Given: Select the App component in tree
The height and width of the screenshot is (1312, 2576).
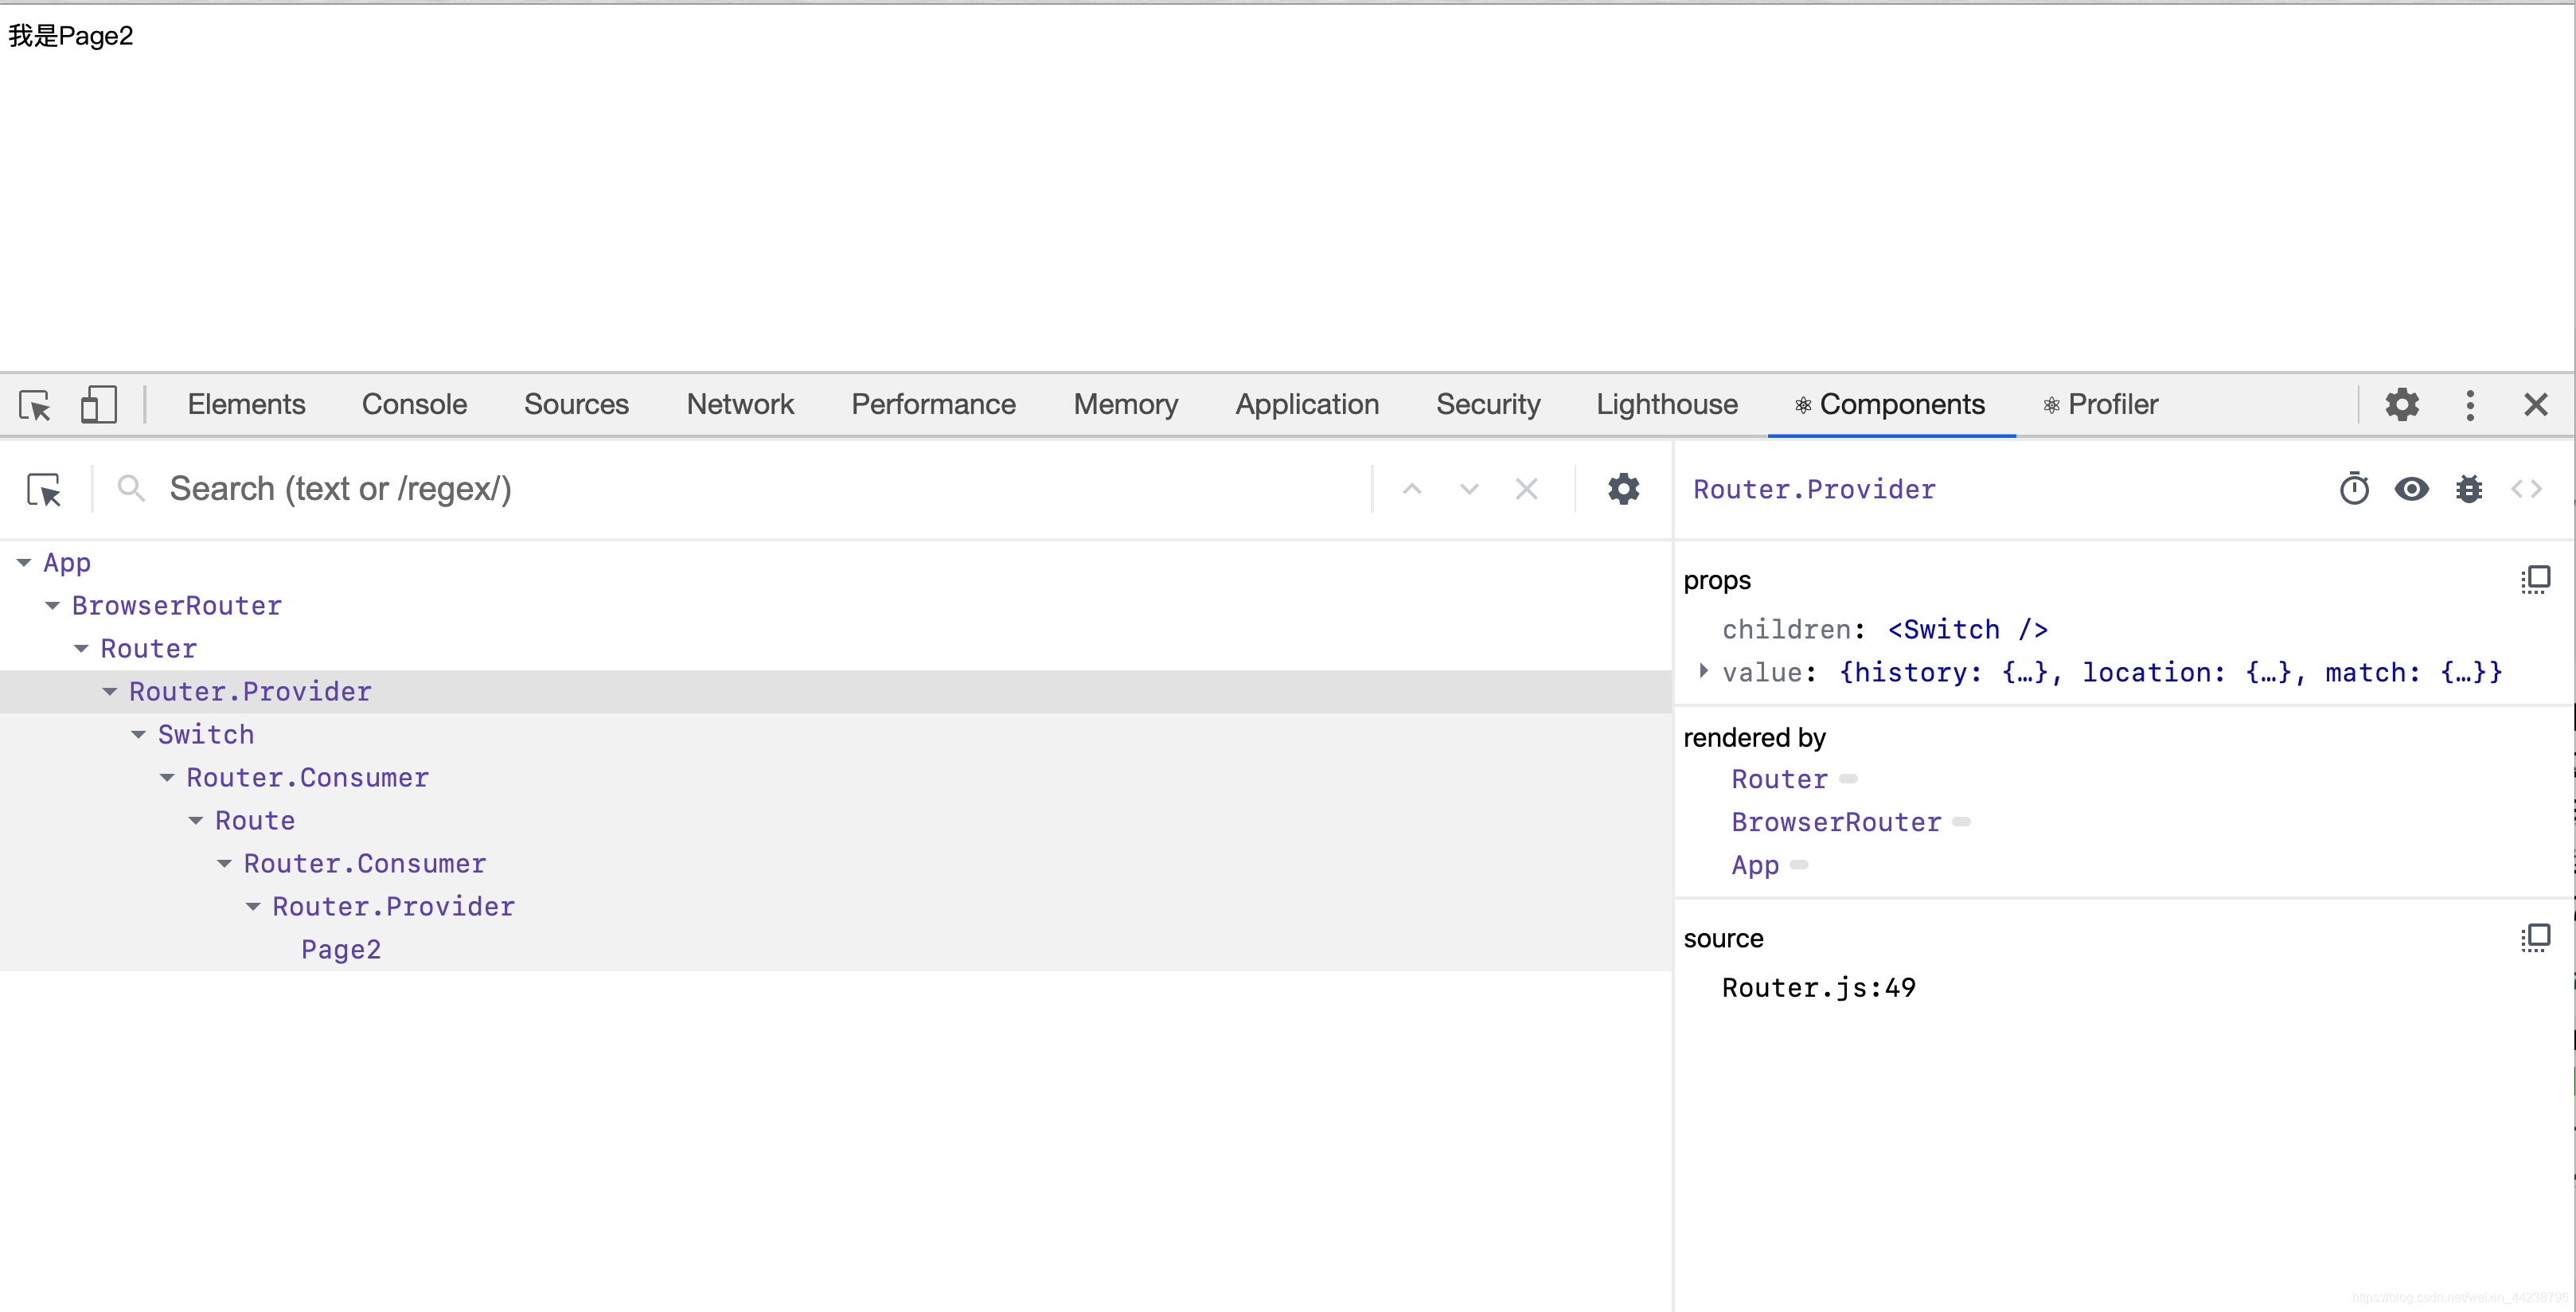Looking at the screenshot, I should point(67,563).
